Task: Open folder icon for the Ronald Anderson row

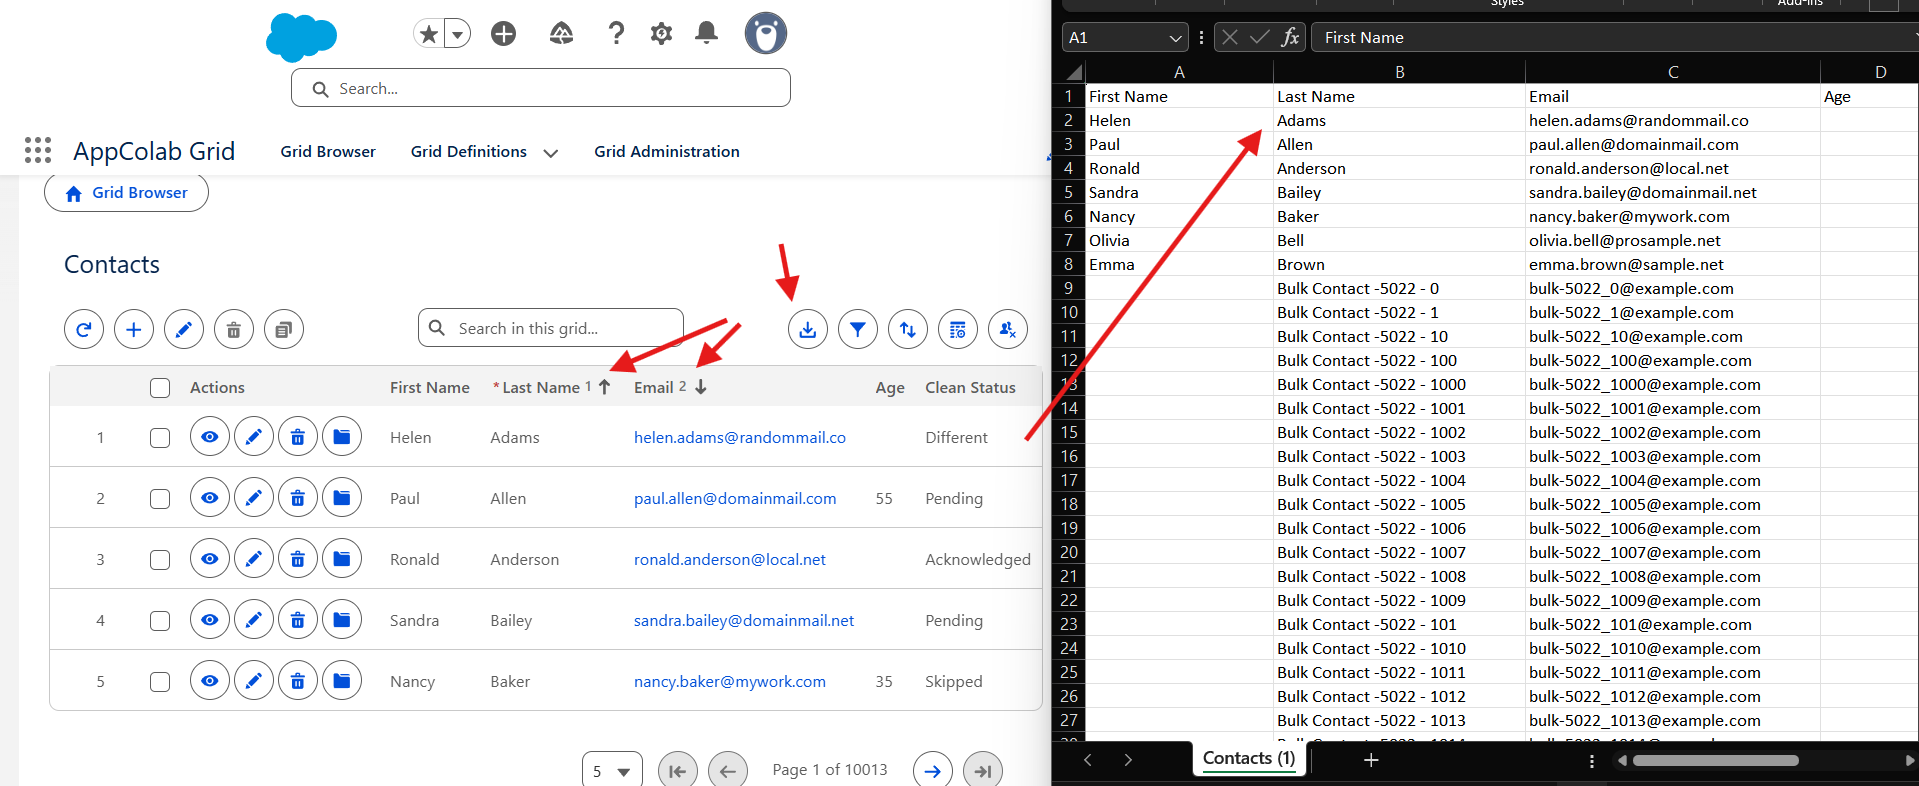Action: (x=342, y=559)
